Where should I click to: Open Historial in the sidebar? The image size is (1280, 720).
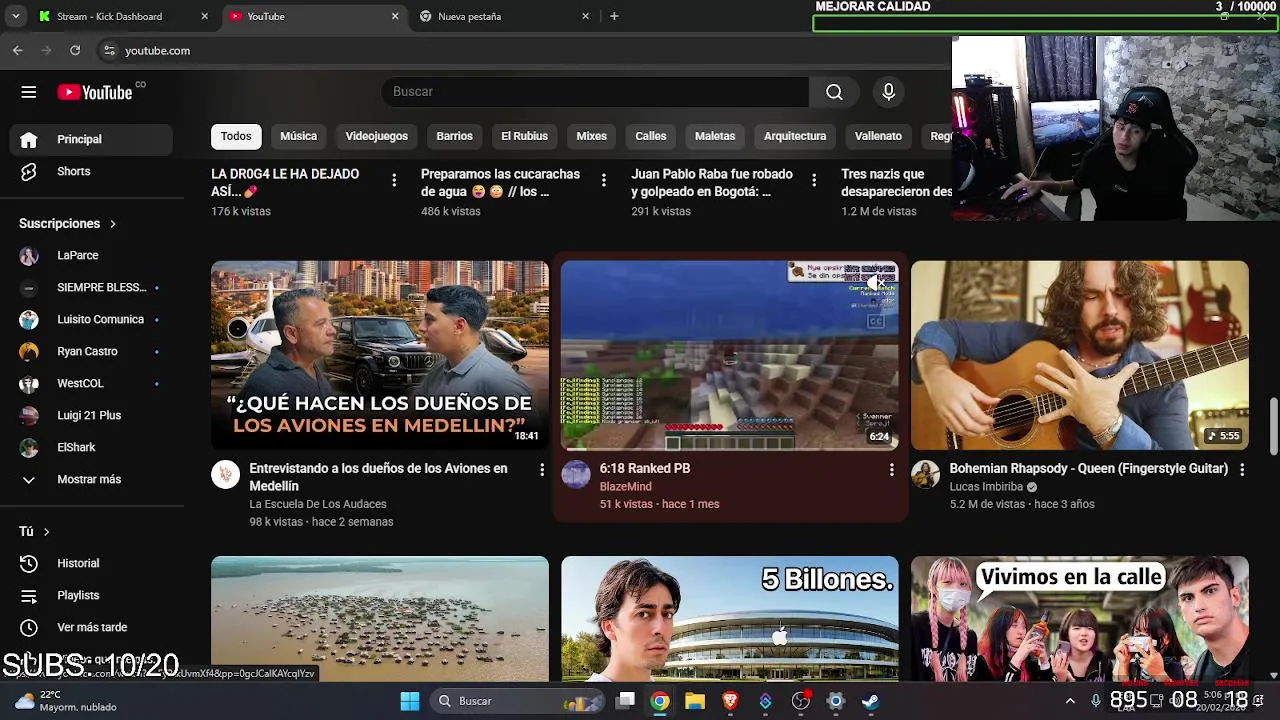pyautogui.click(x=92, y=563)
